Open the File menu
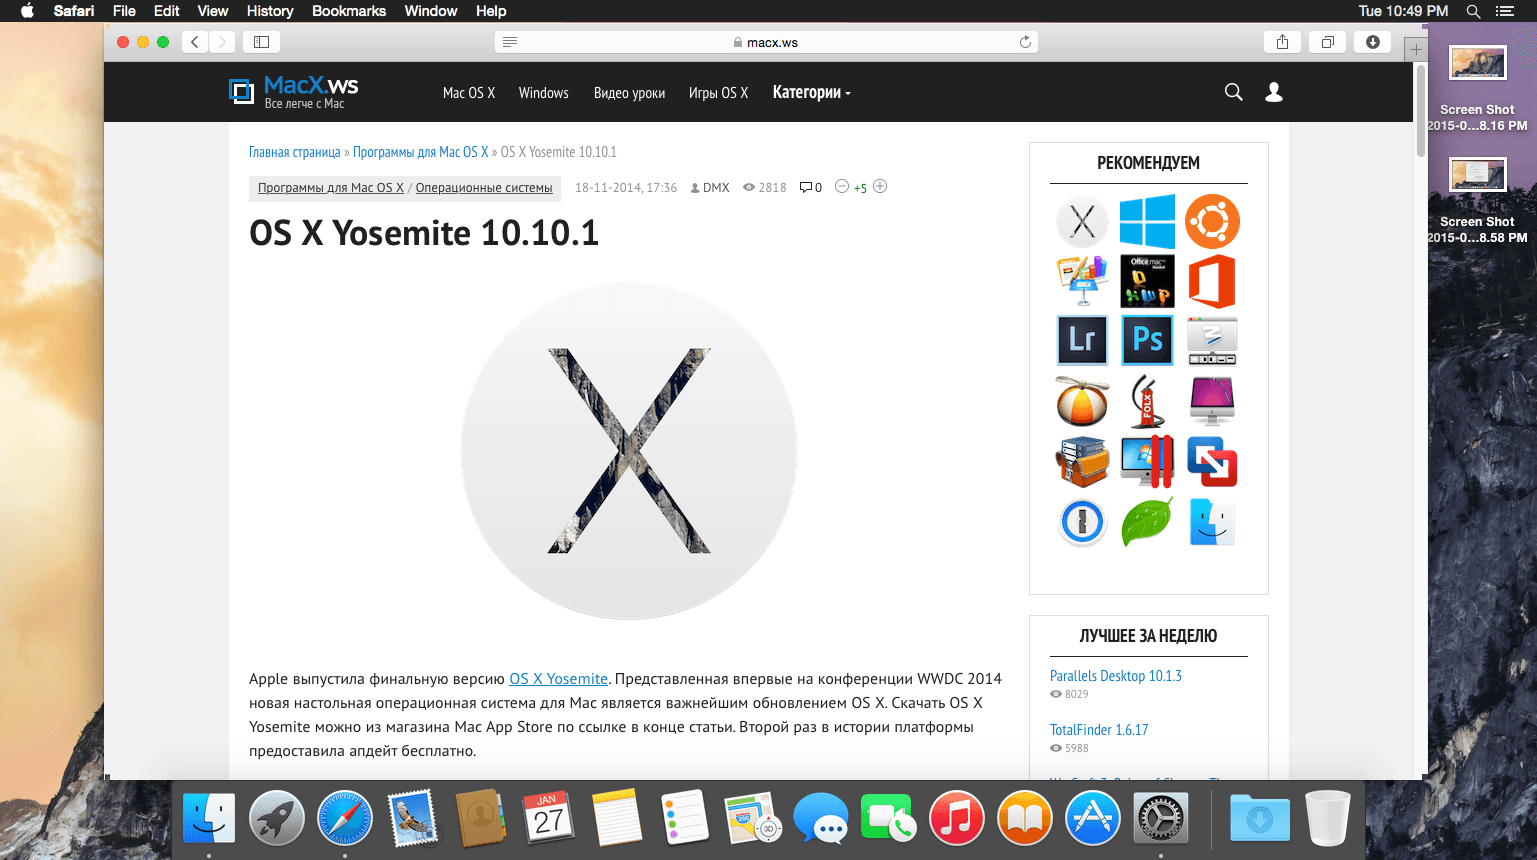 (124, 11)
